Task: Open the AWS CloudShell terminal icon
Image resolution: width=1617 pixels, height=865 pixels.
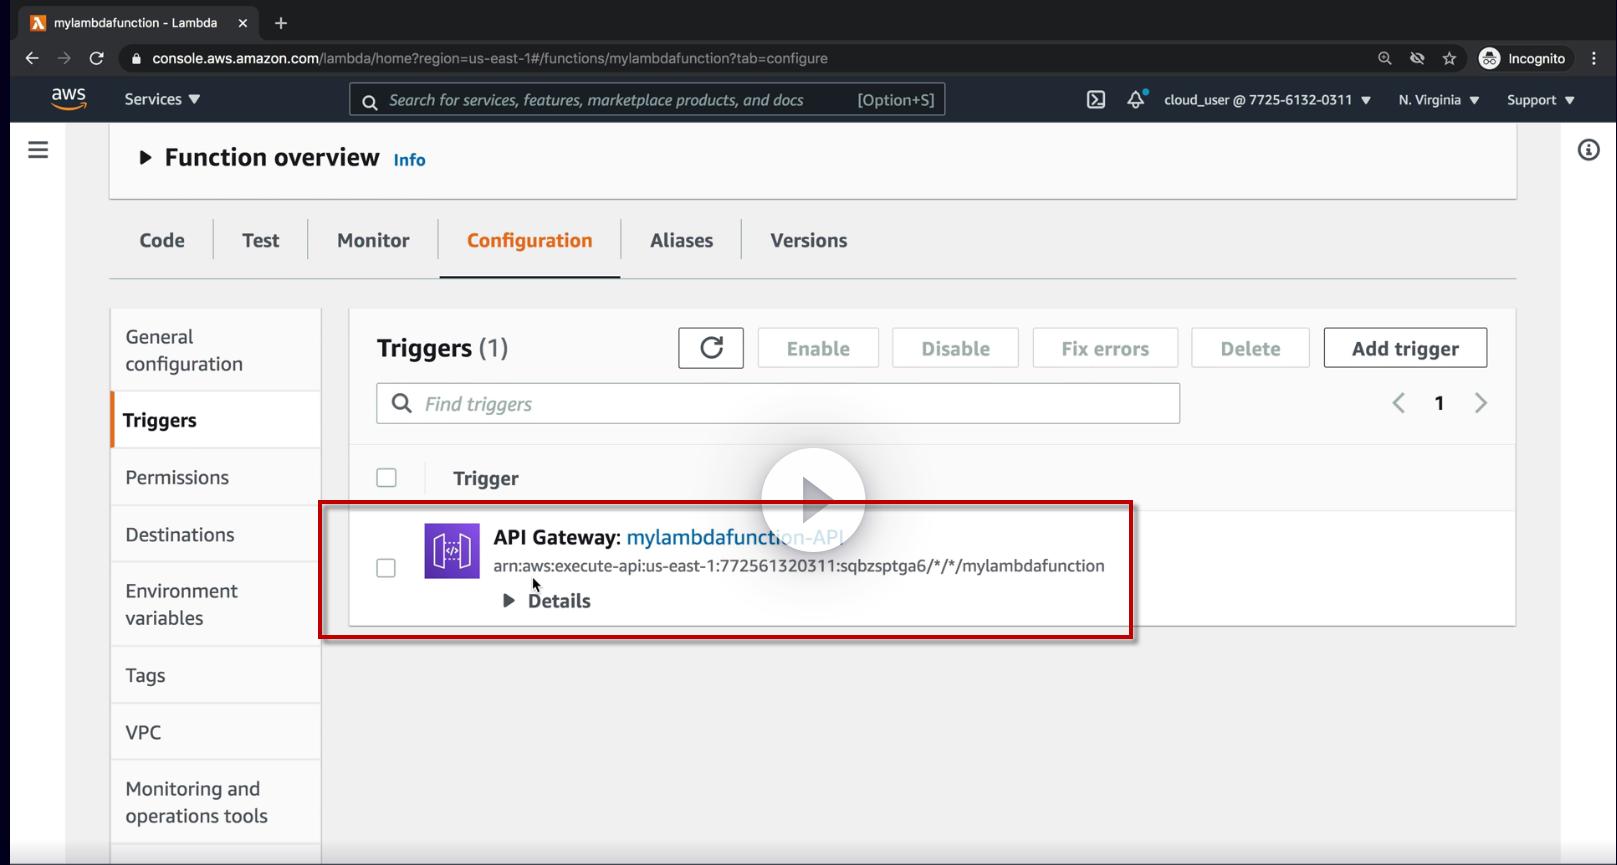Action: point(1096,100)
